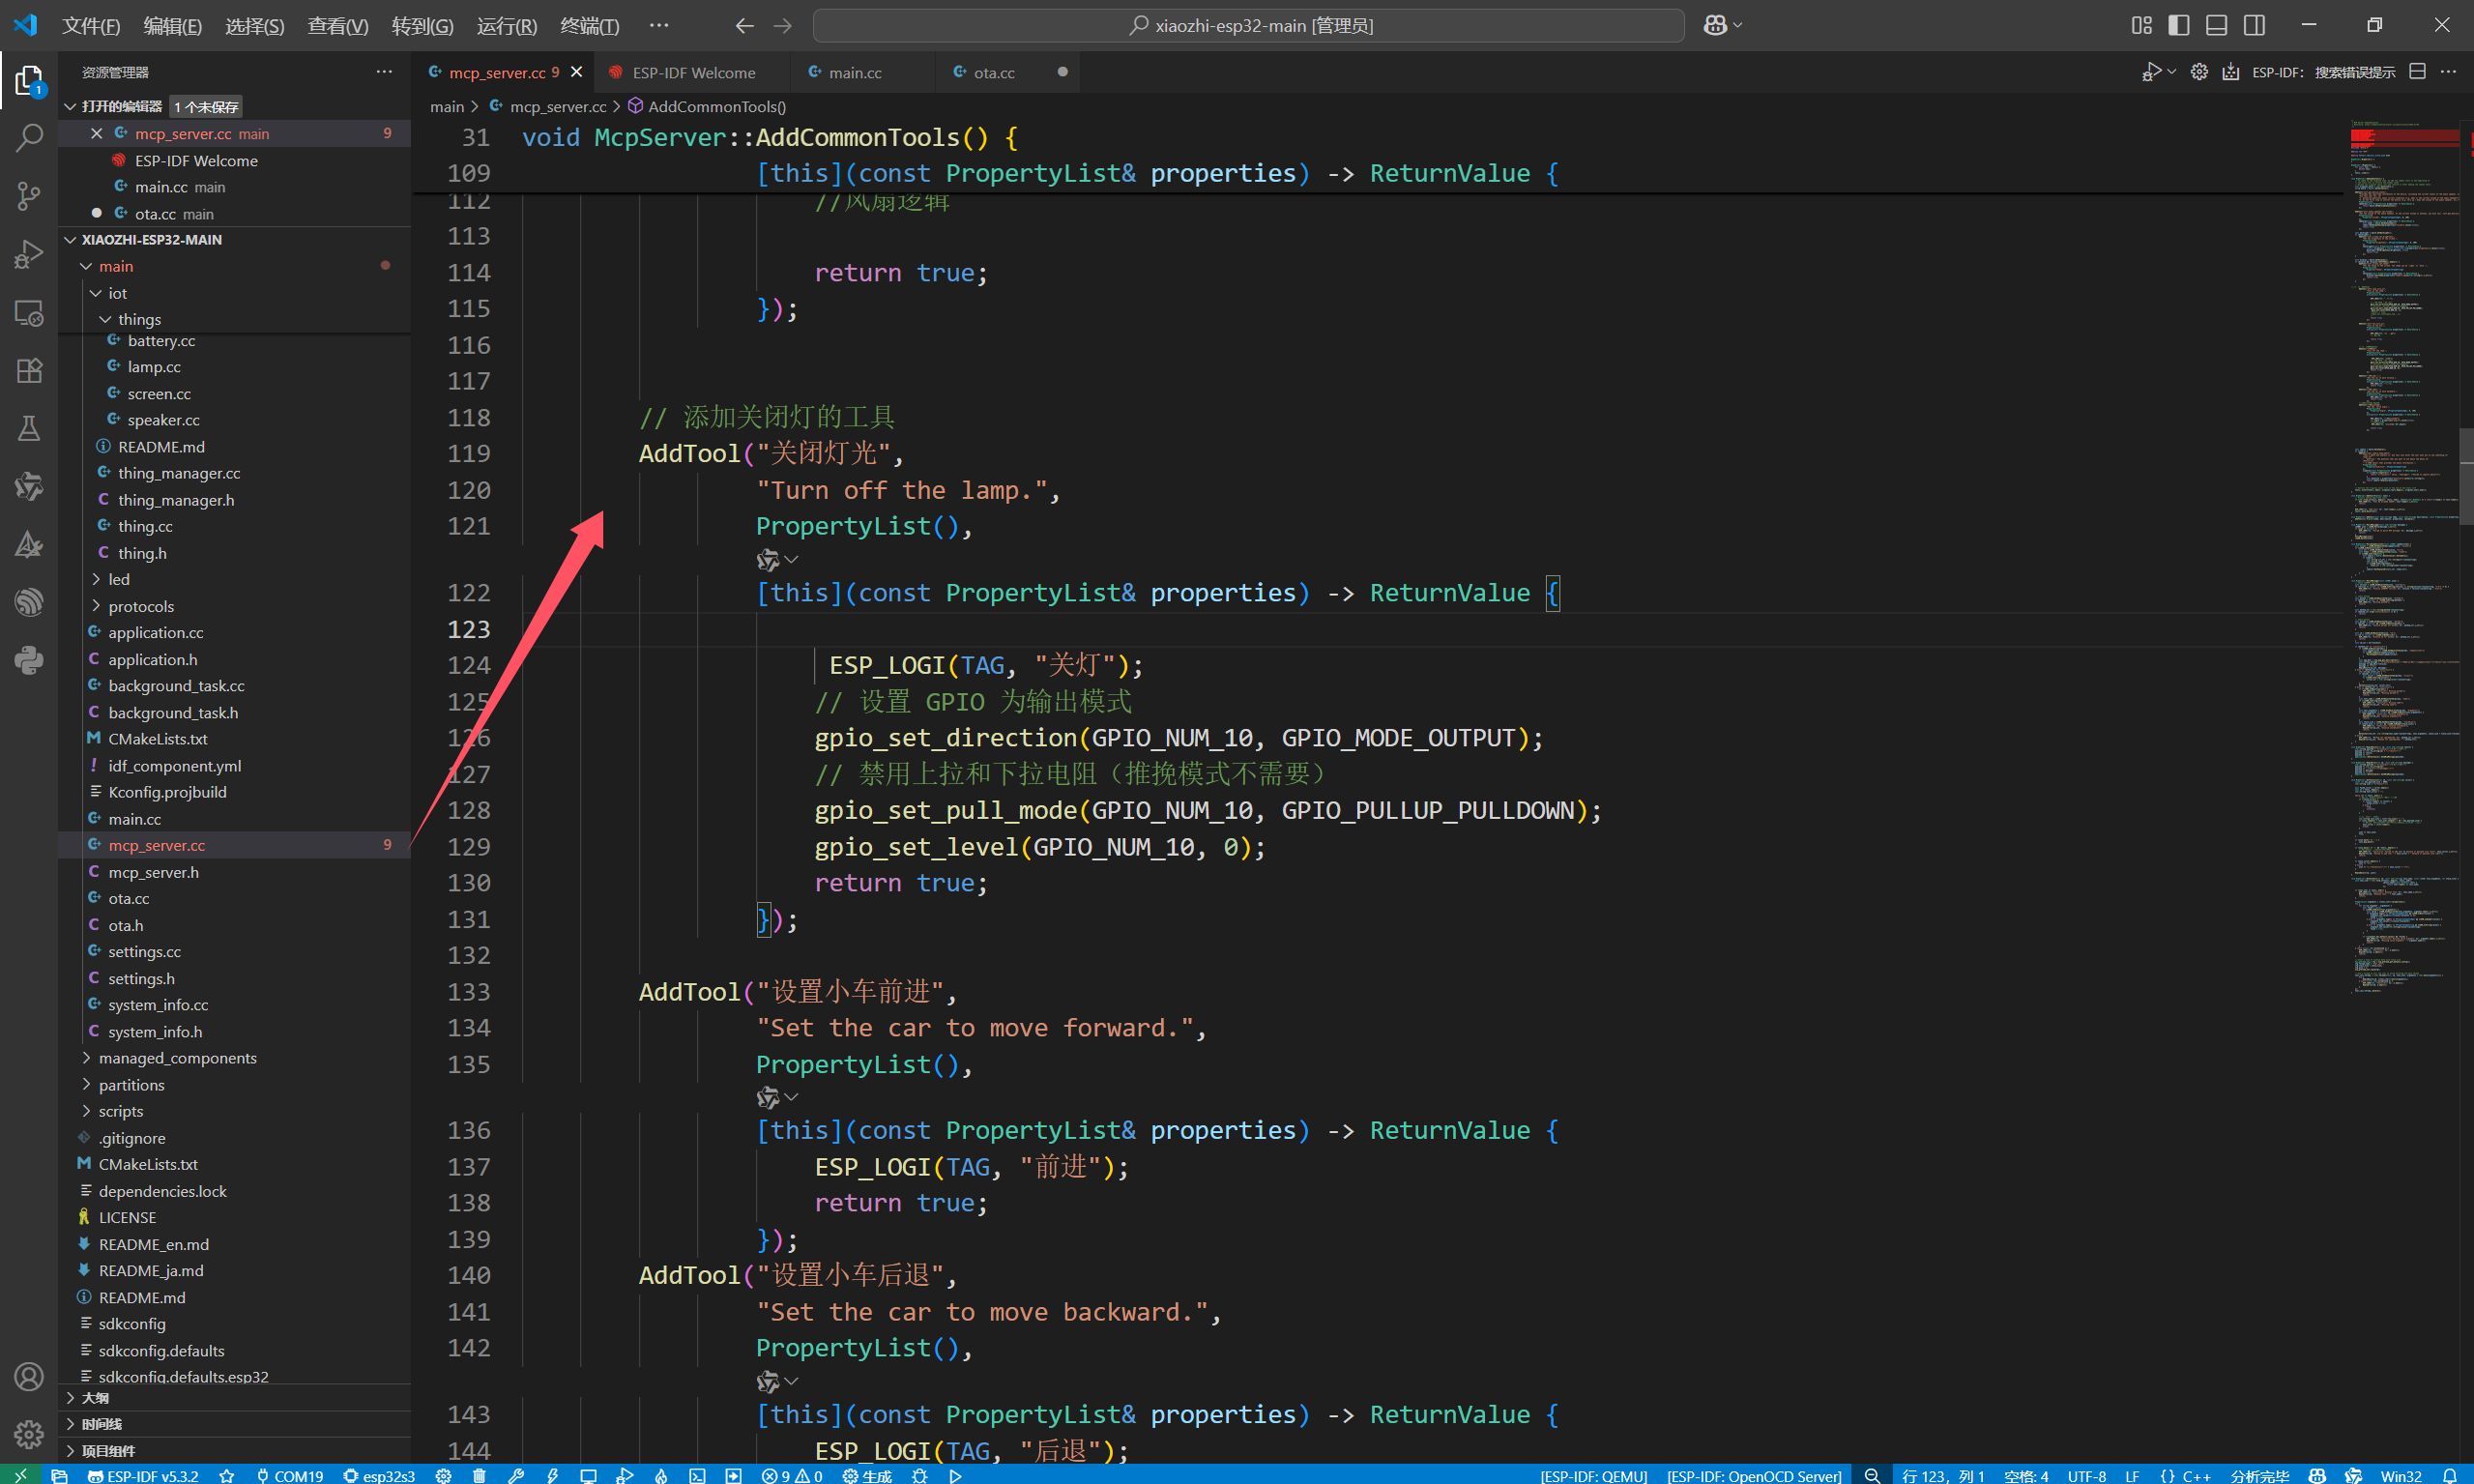Viewport: 2474px width, 1484px height.
Task: Open the run/debug dropdown arrow in editor toolbar
Action: pos(2172,72)
